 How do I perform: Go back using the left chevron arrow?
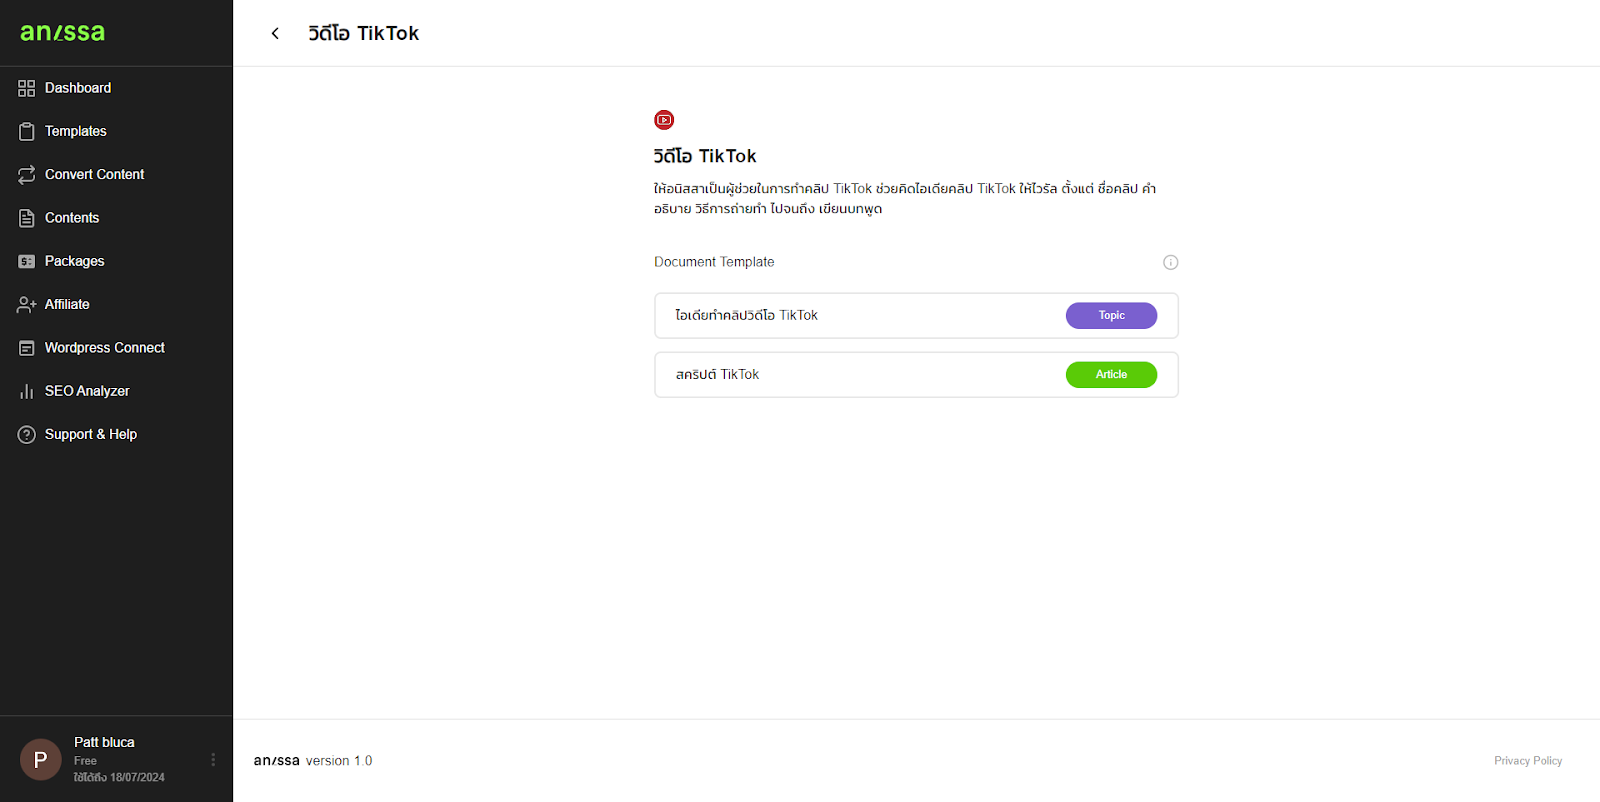coord(275,33)
